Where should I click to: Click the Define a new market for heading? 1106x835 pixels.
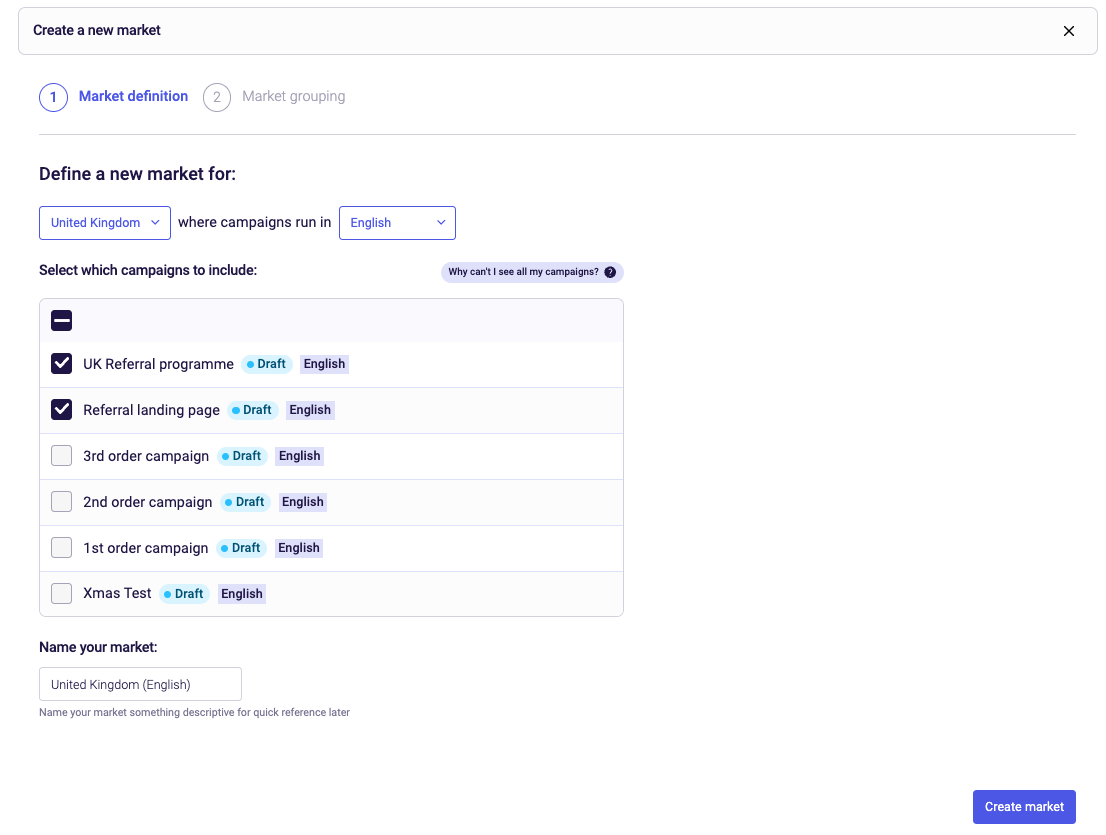pos(138,174)
